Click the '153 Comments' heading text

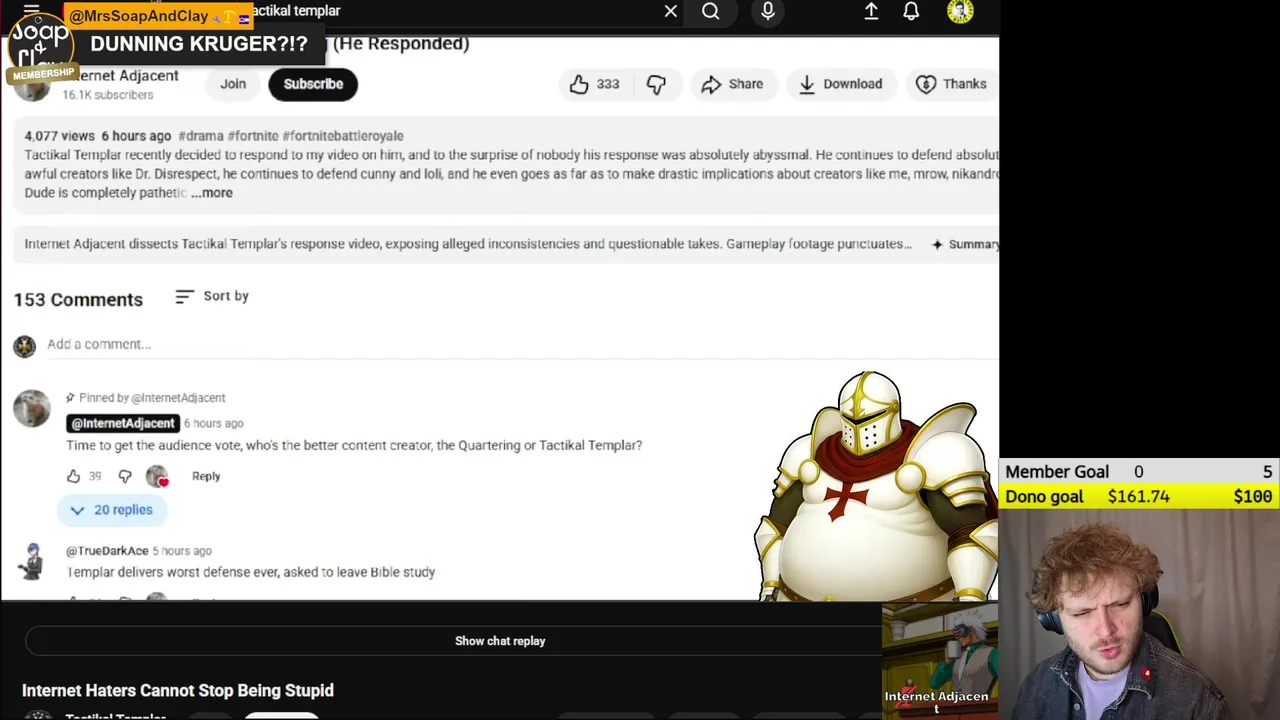(x=78, y=299)
